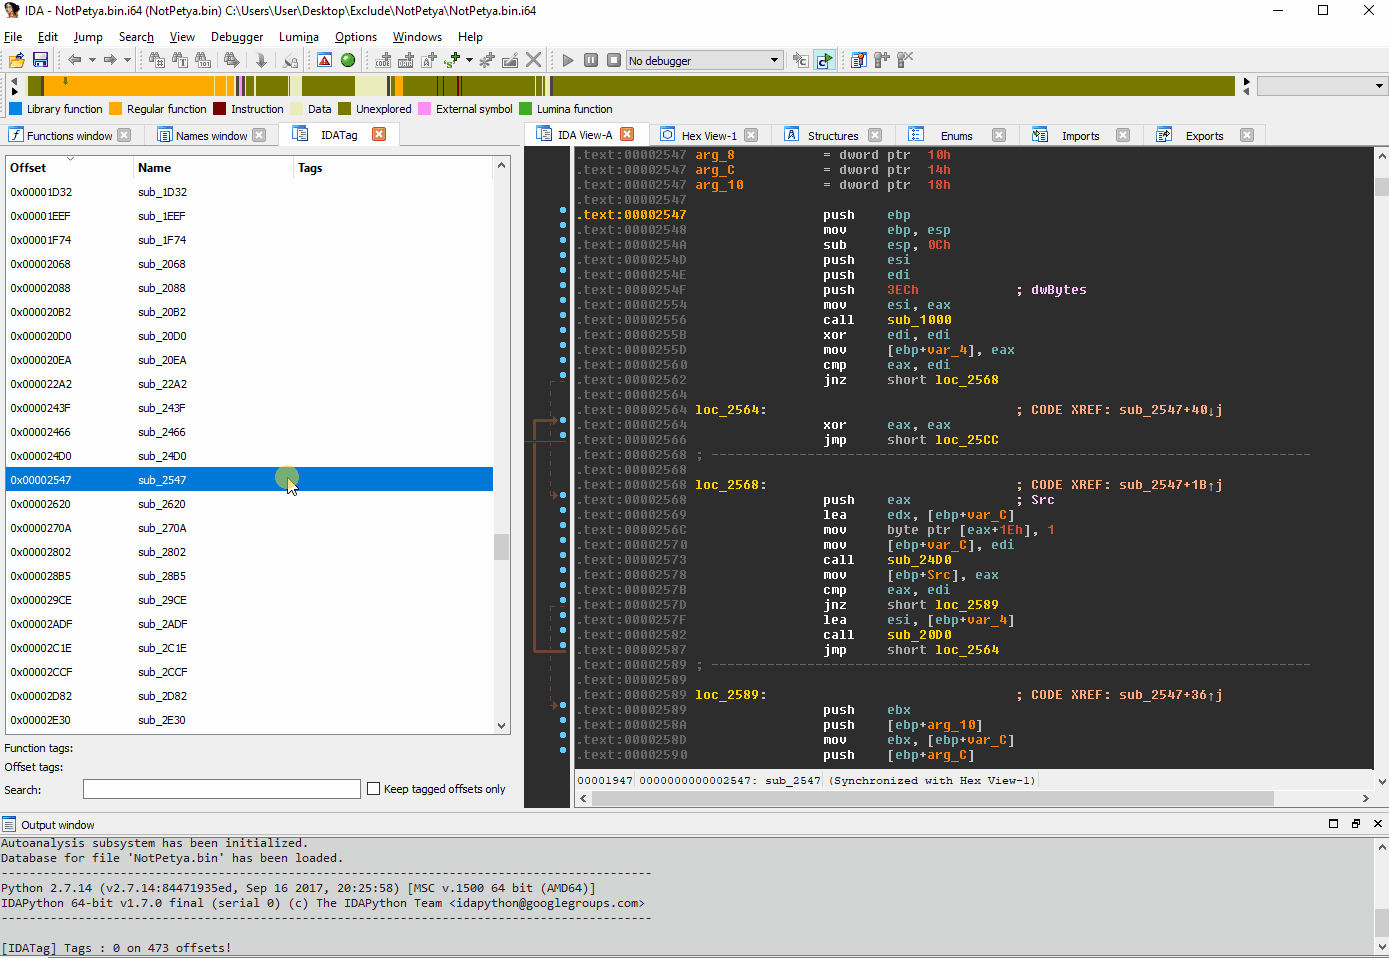
Task: Click the loc_2589 label in disassembly
Action: coord(730,695)
